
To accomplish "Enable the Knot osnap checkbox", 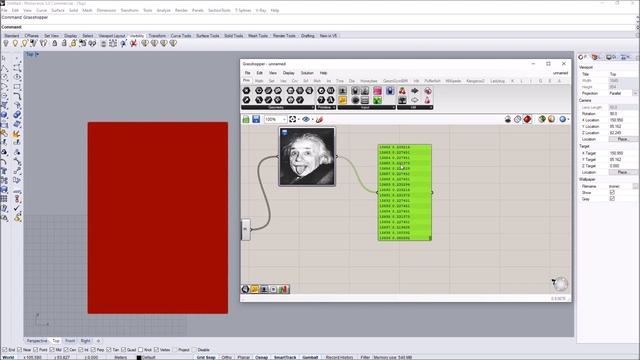I will click(x=141, y=350).
